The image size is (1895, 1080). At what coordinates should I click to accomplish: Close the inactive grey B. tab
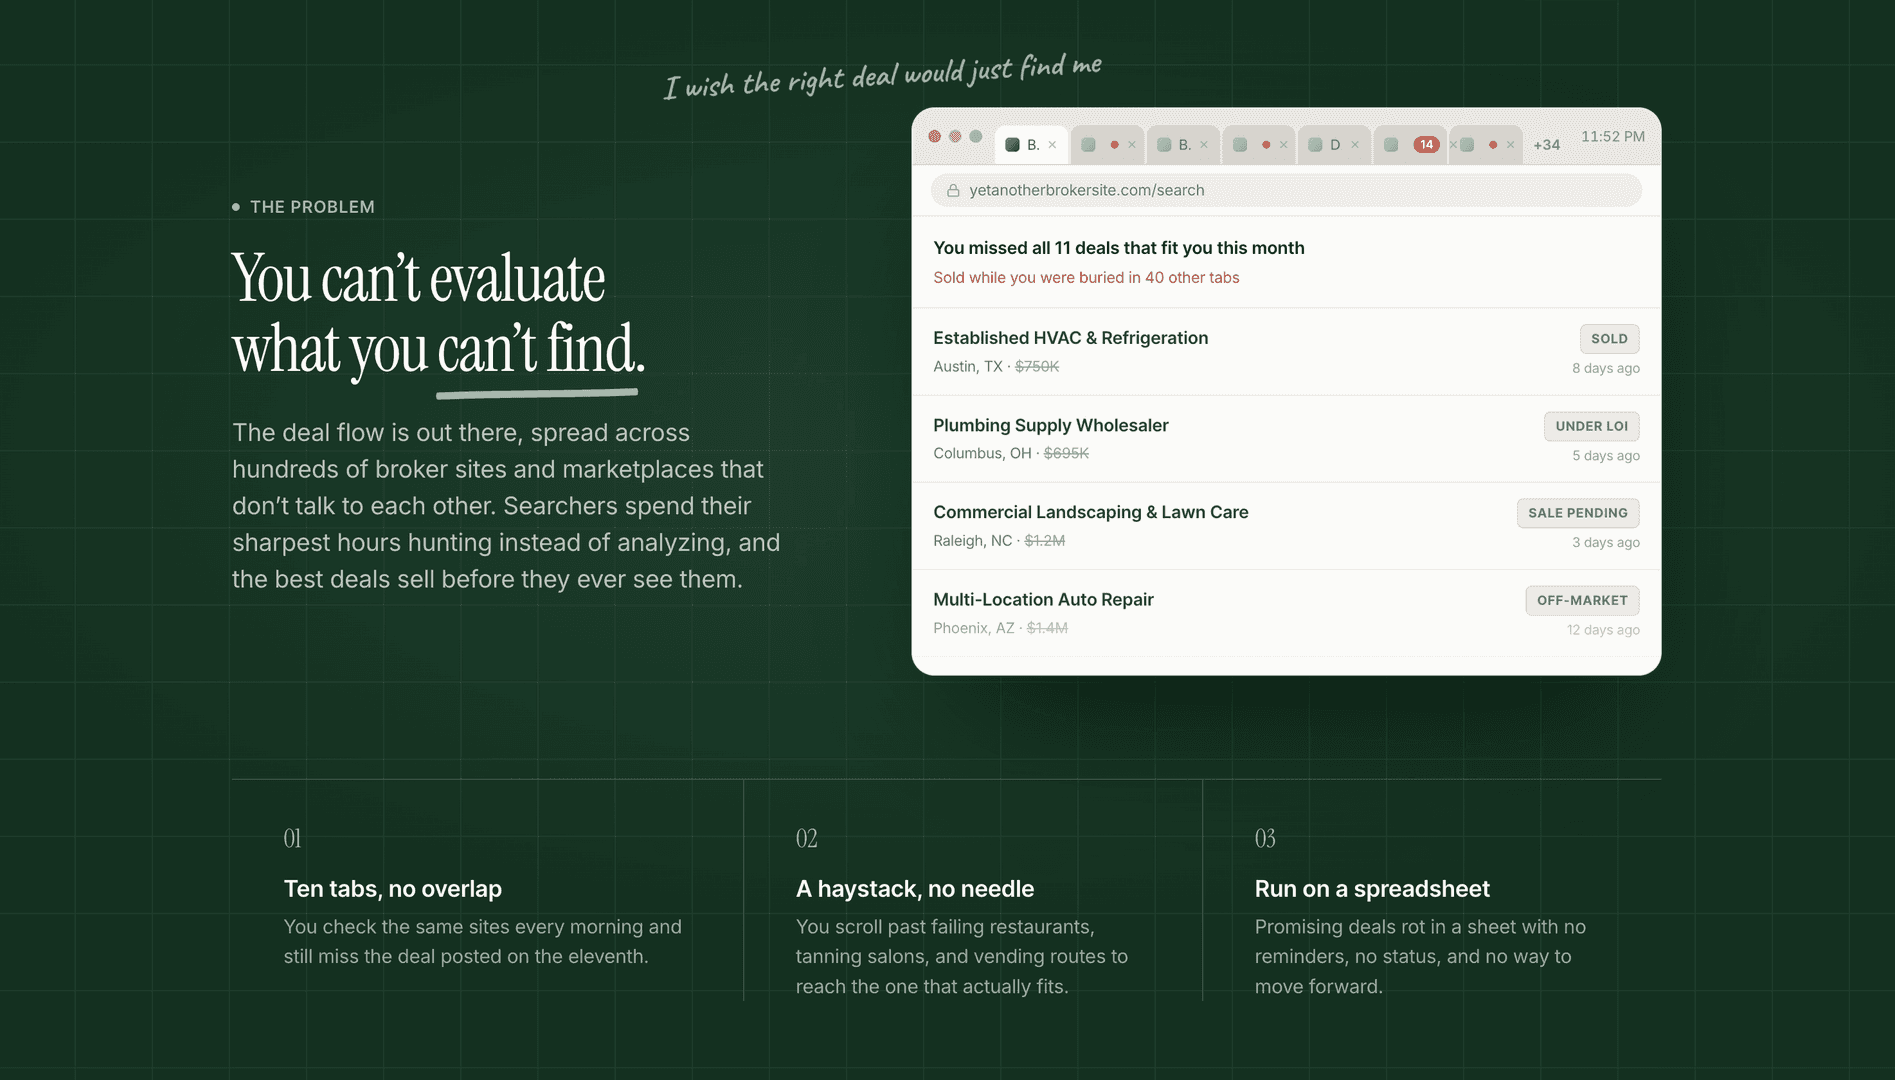point(1204,145)
